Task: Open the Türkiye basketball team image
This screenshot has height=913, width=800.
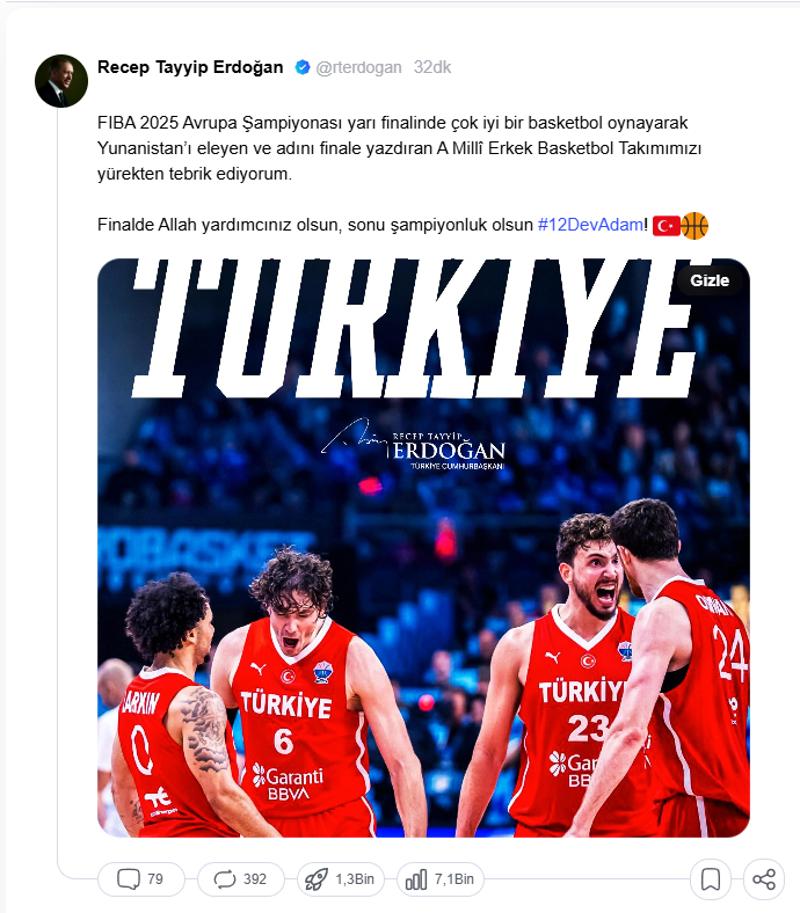Action: point(423,548)
